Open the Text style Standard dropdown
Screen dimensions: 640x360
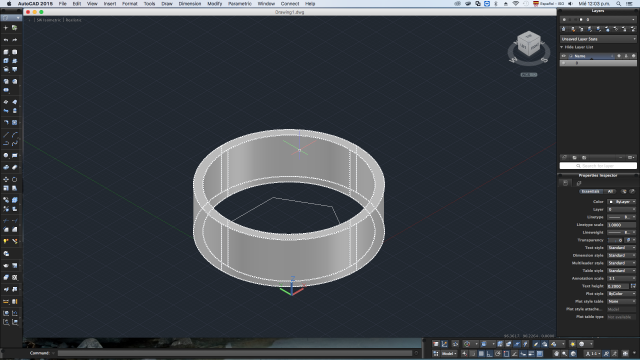click(622, 248)
